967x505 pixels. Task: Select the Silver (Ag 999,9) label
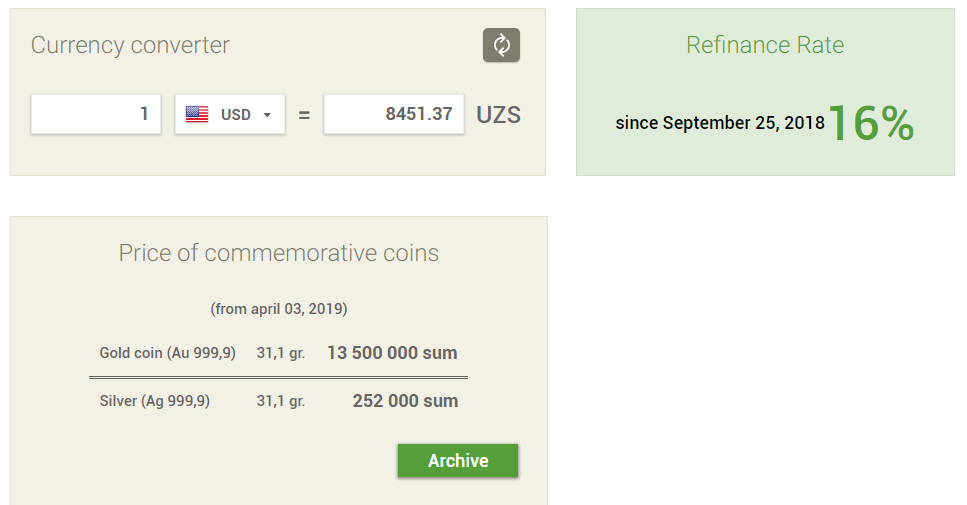(x=155, y=401)
